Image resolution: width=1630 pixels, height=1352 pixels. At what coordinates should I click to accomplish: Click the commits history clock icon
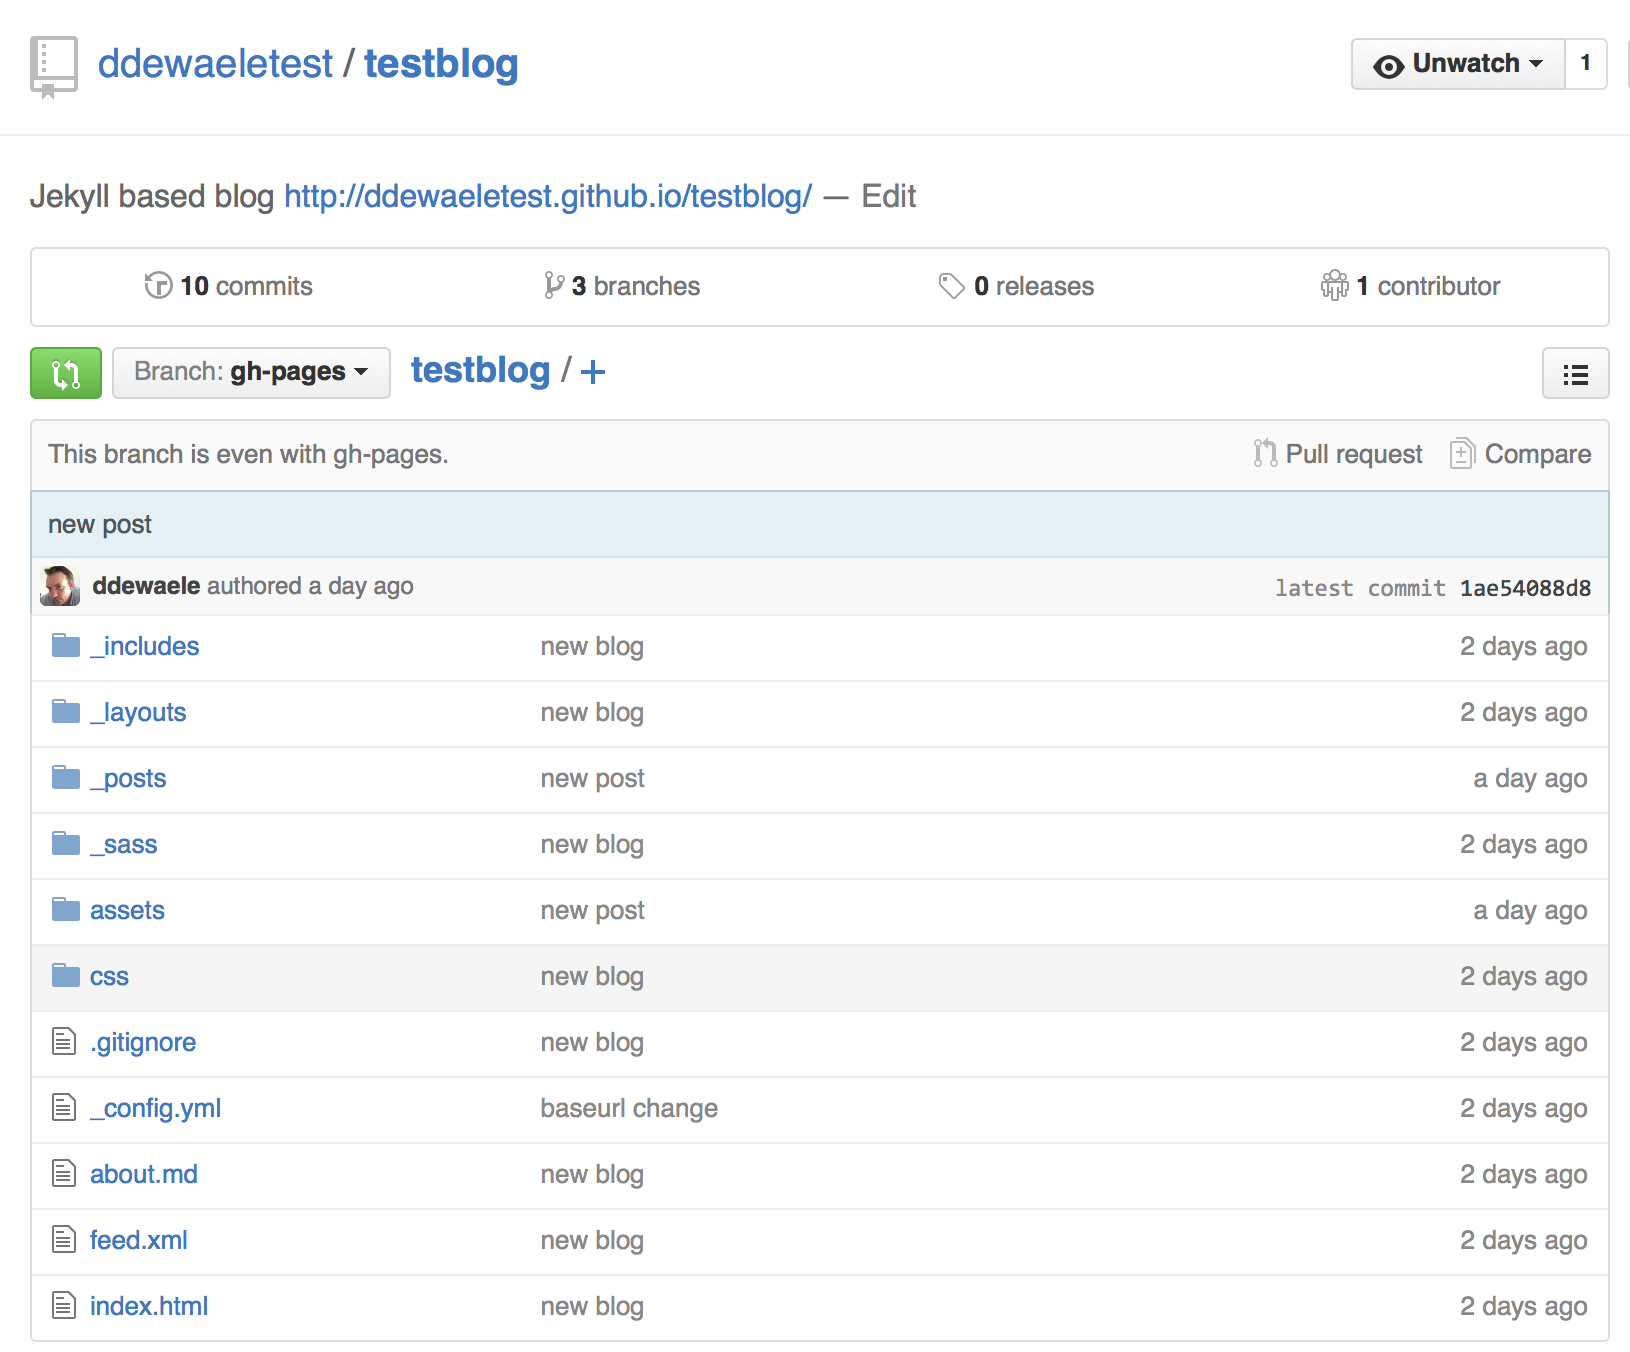158,285
